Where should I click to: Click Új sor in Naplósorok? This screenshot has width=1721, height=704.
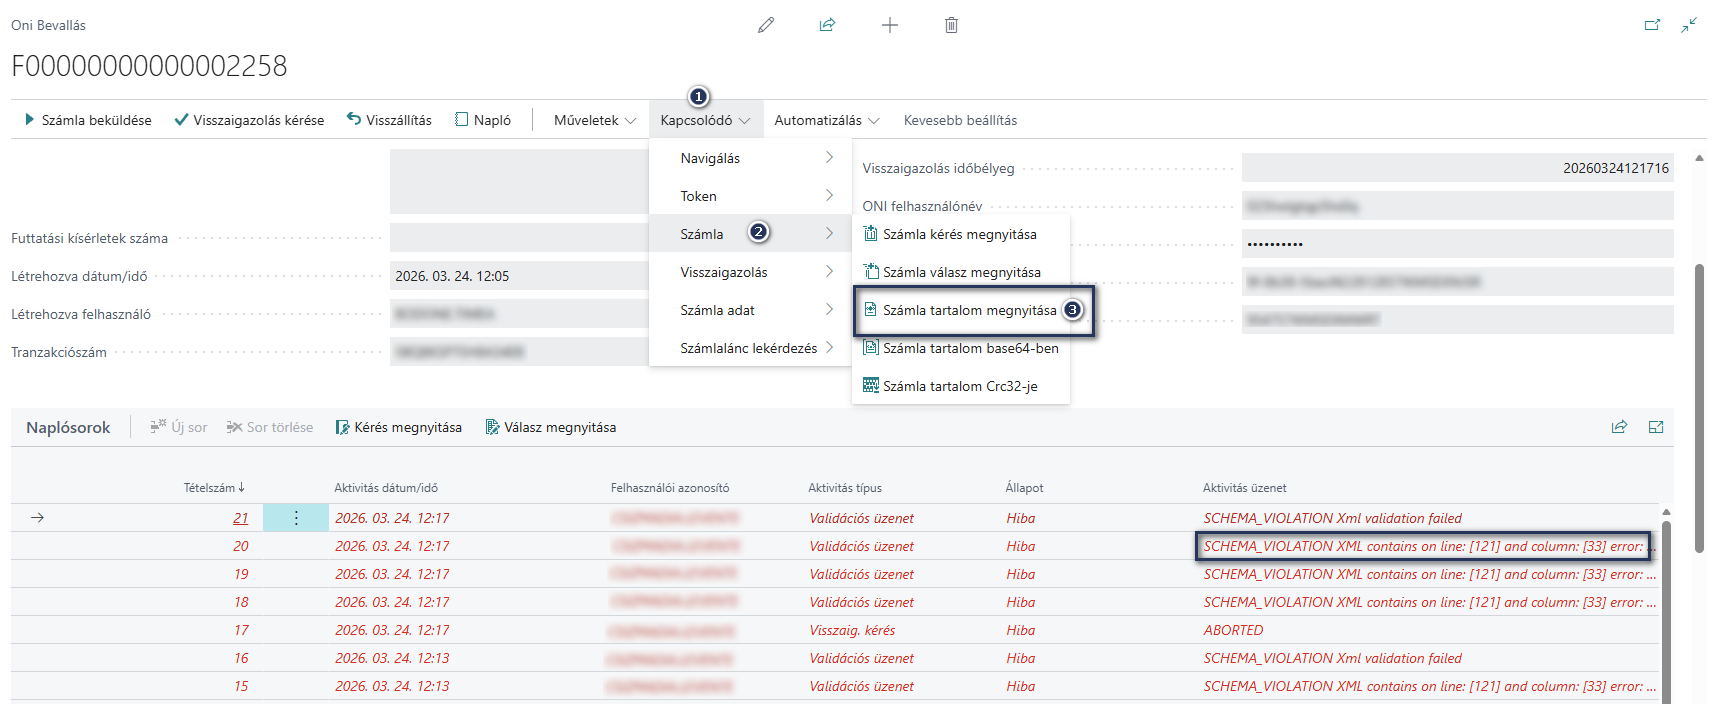(179, 427)
